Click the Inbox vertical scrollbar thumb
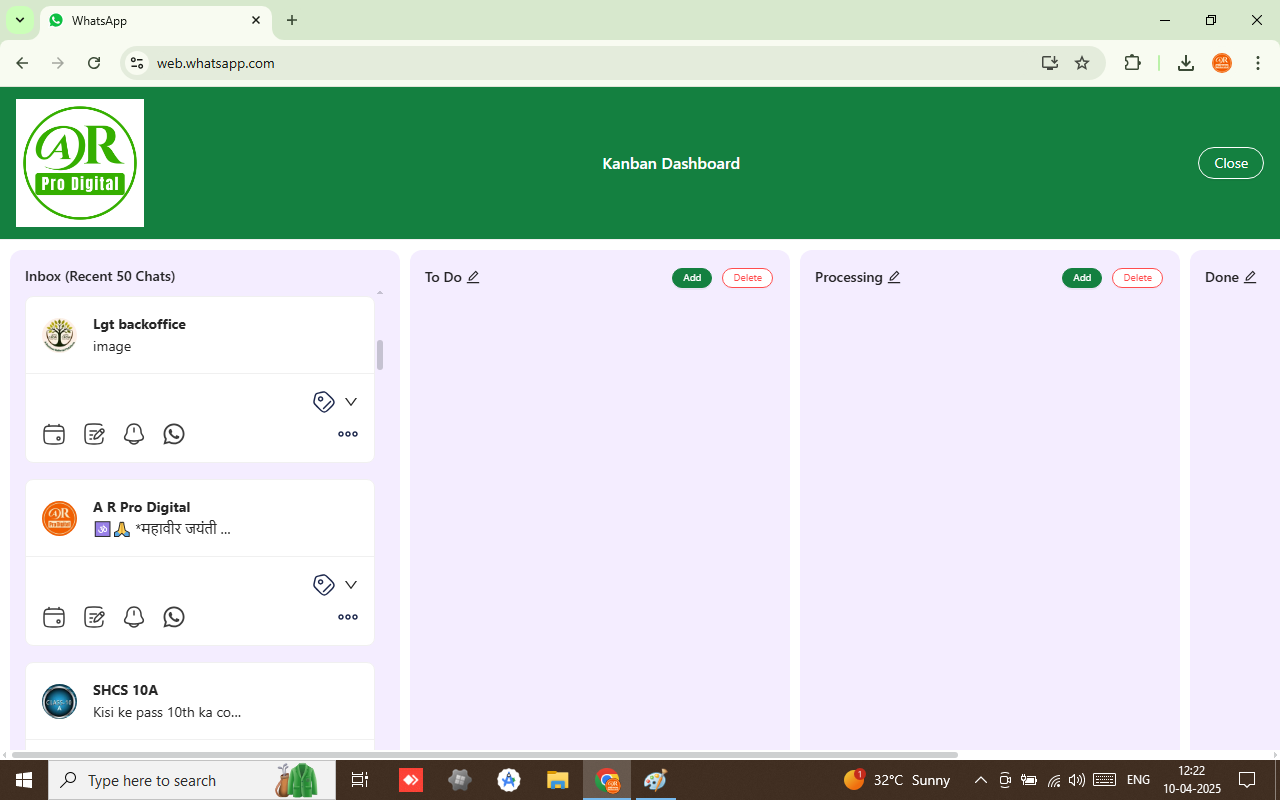Screen dimensions: 1280x800 tap(380, 354)
